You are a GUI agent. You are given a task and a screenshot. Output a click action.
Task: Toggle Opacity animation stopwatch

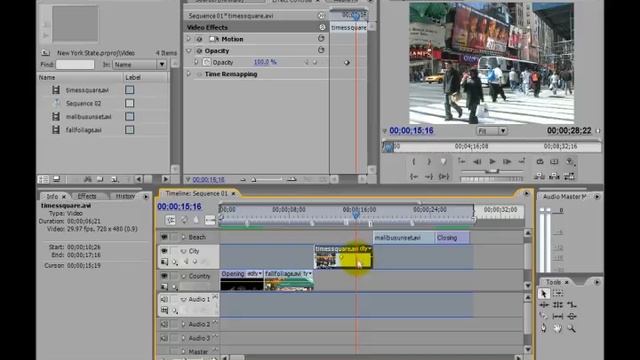click(x=207, y=62)
